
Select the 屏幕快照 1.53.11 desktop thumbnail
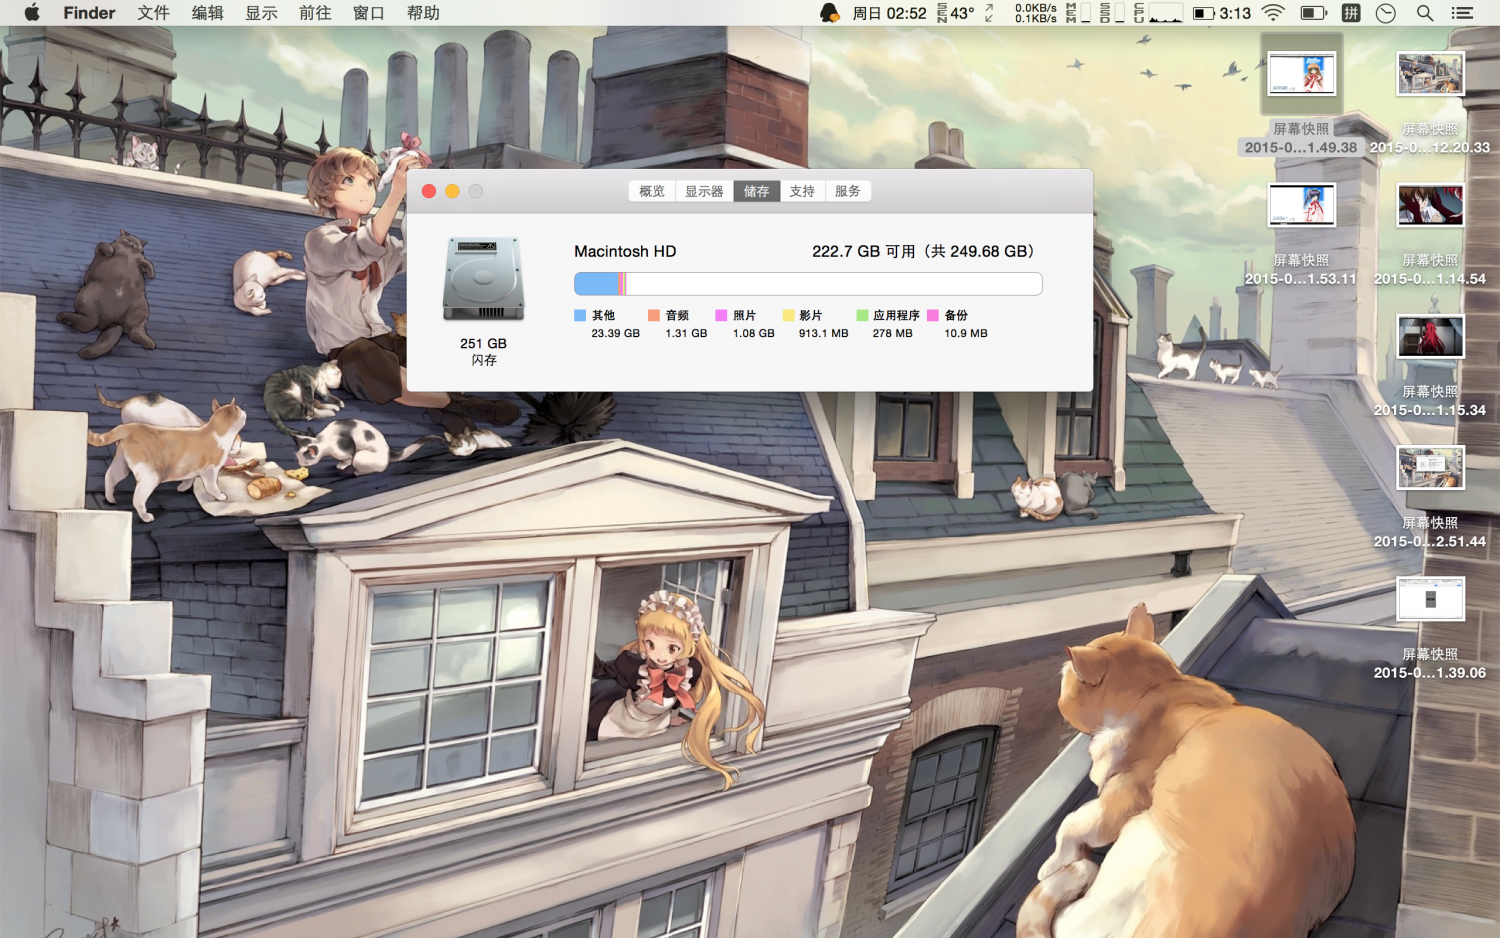(x=1301, y=205)
